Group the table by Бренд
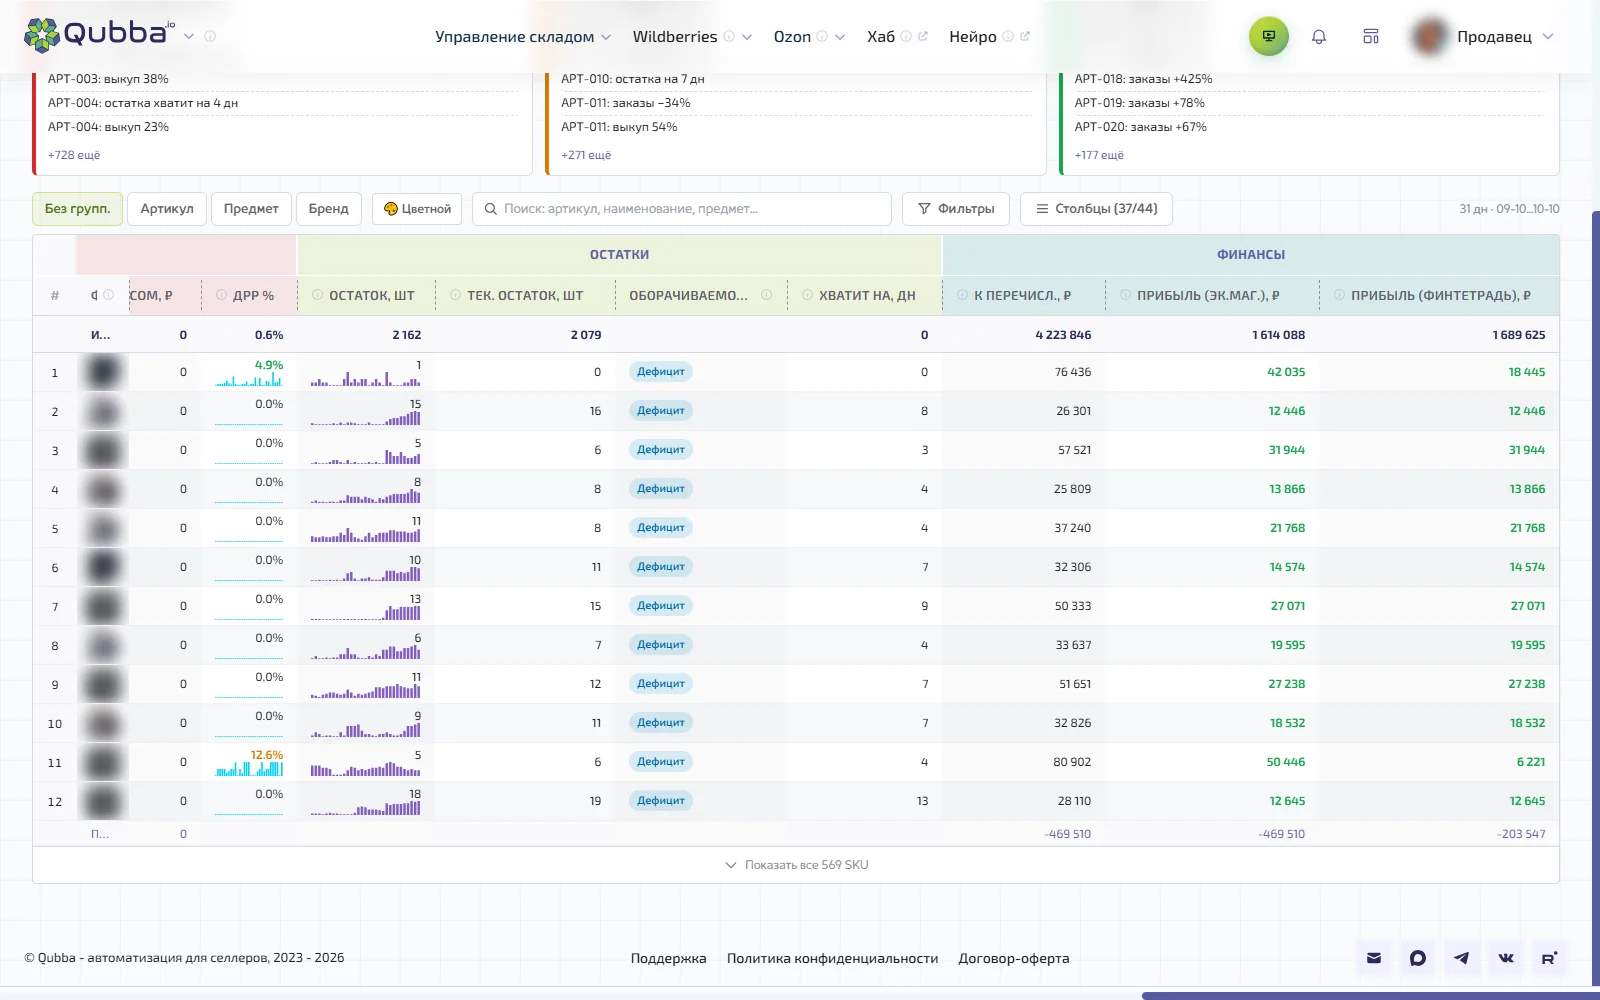This screenshot has height=1000, width=1600. tap(328, 209)
